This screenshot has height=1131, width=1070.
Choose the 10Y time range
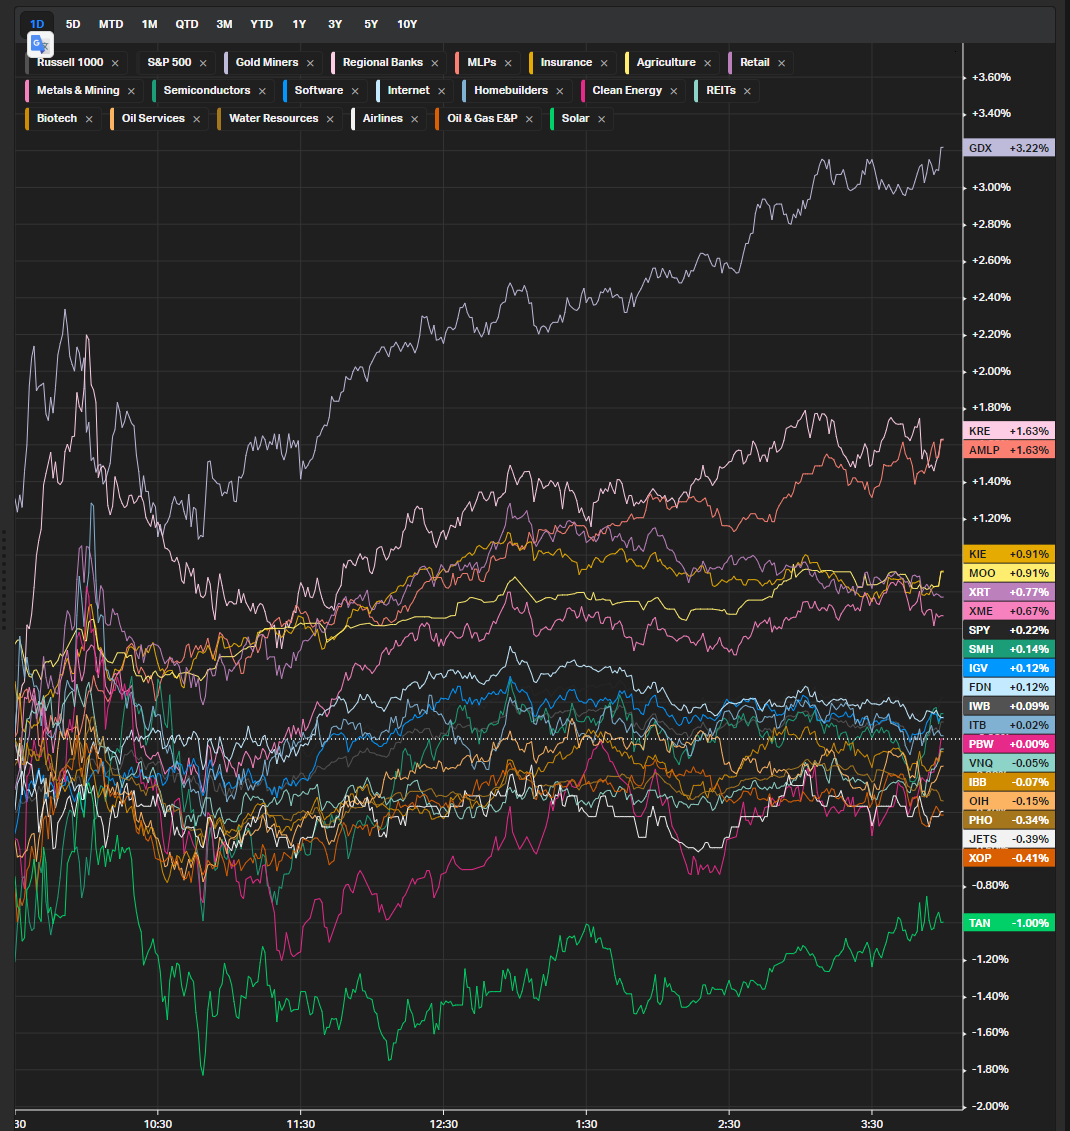(407, 24)
